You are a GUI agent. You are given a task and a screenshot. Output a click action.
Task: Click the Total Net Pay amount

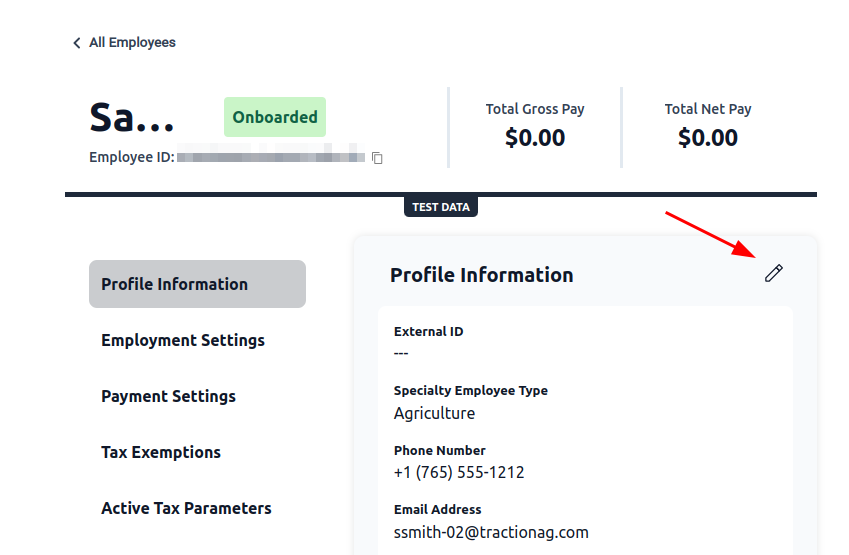pos(708,138)
